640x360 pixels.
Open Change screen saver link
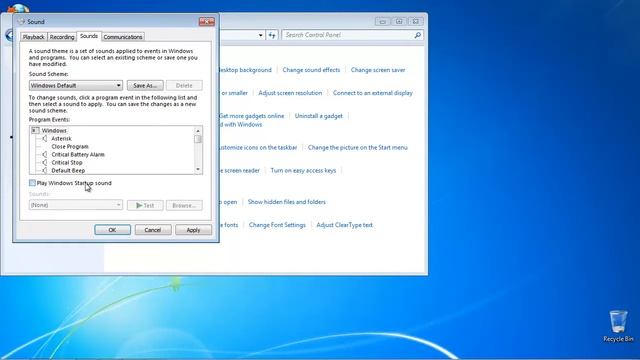tap(378, 70)
